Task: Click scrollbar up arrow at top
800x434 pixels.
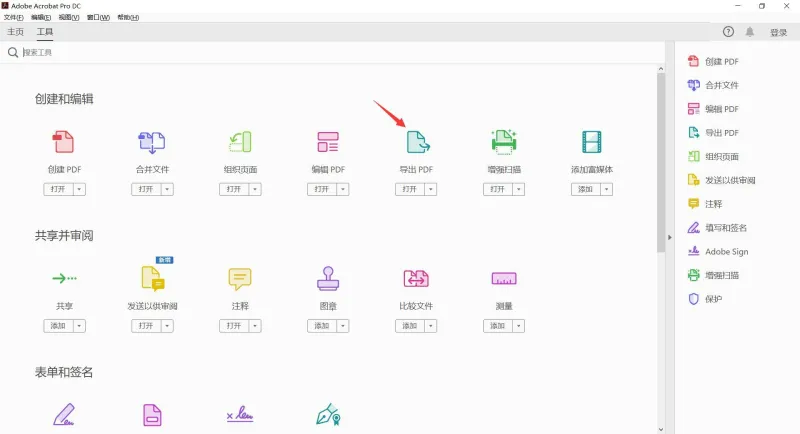Action: [661, 68]
